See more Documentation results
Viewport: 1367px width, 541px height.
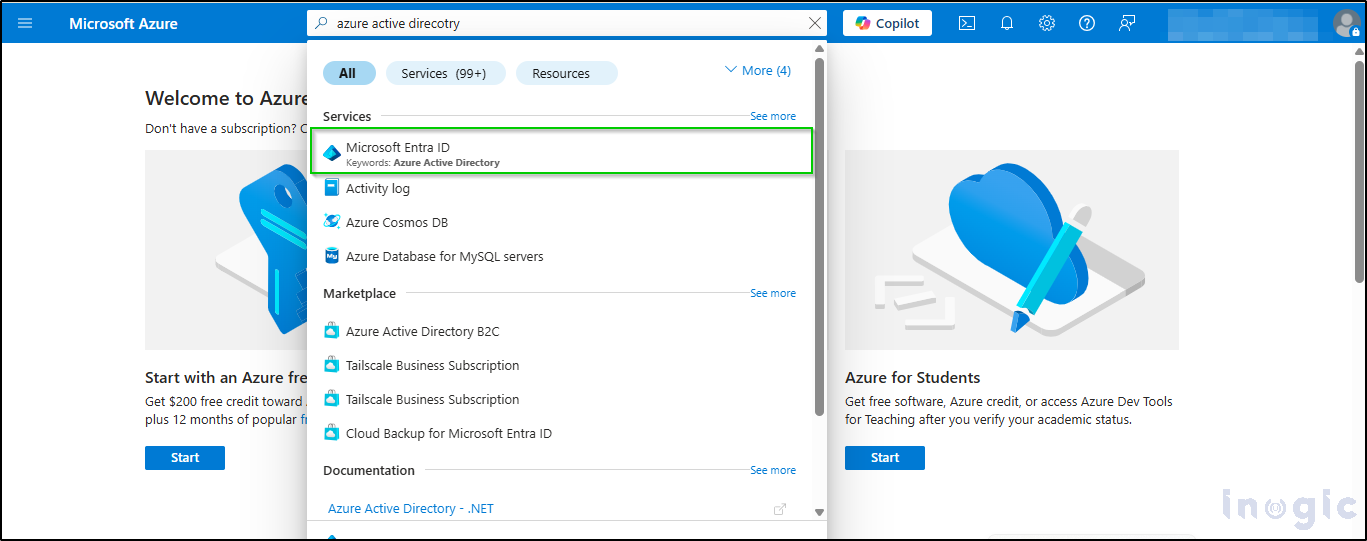[x=773, y=470]
